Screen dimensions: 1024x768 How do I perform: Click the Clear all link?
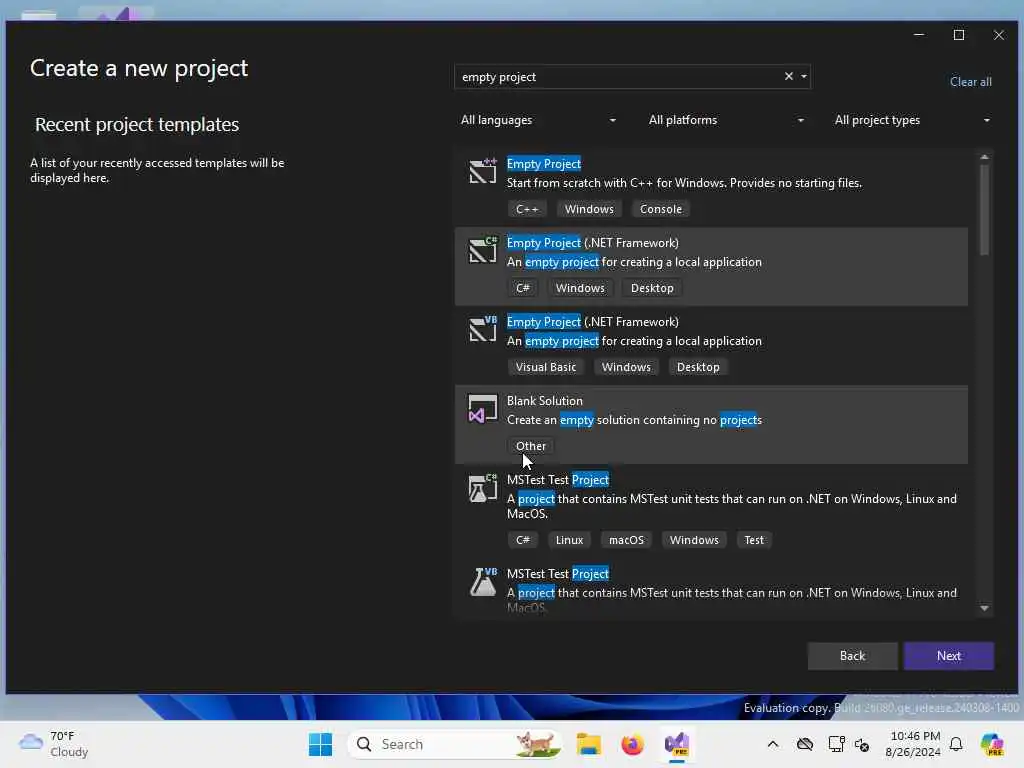click(x=970, y=82)
